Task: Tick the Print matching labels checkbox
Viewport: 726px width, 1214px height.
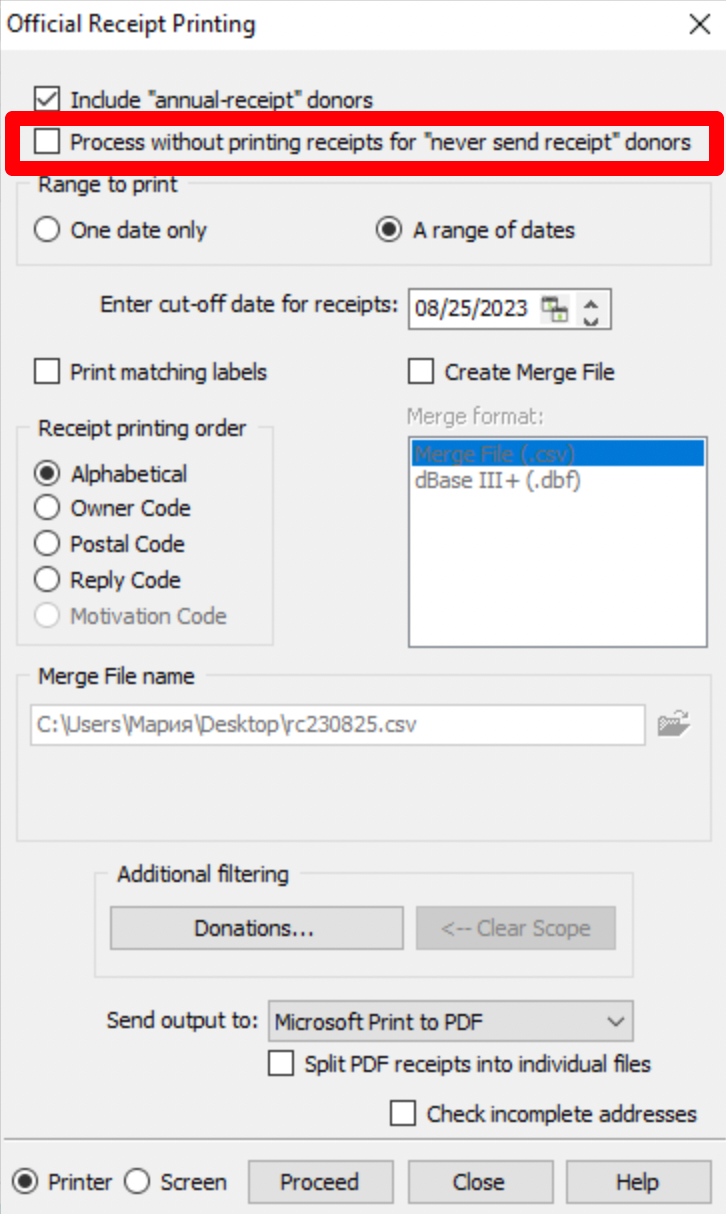Action: [47, 373]
